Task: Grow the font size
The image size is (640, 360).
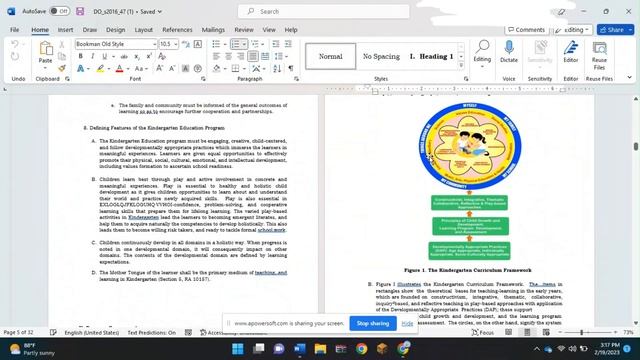Action: click(159, 69)
